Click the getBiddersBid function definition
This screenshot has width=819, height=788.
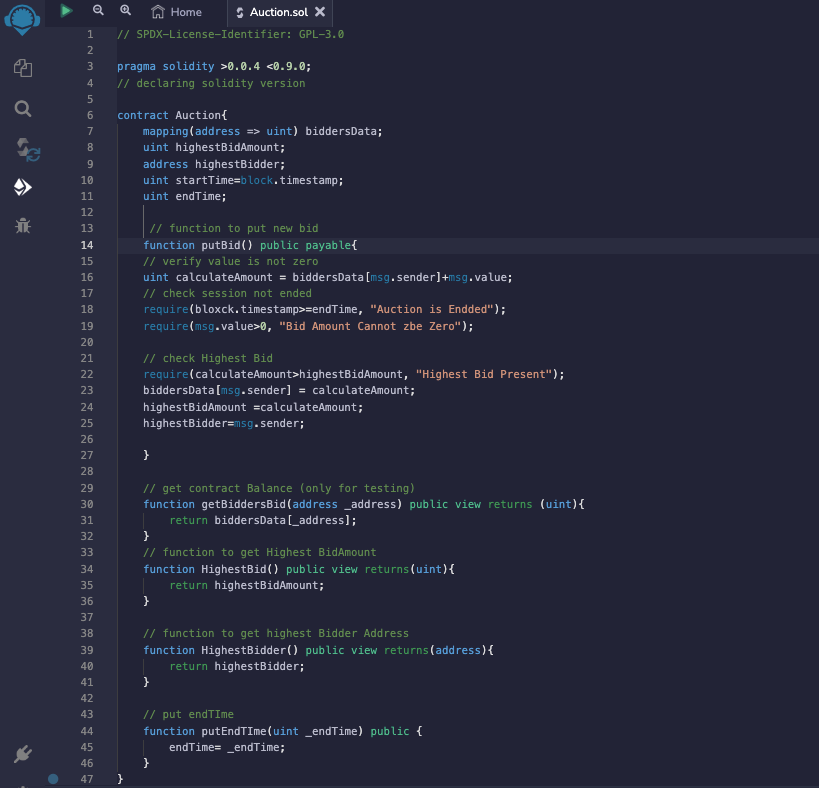coord(364,504)
